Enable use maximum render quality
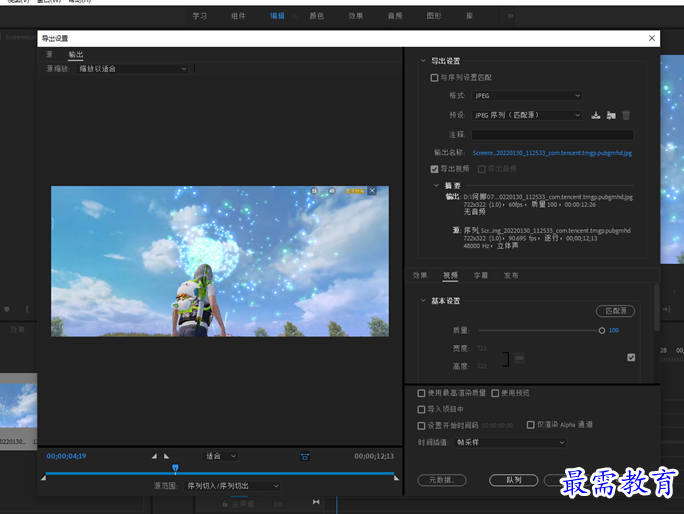 [x=421, y=393]
